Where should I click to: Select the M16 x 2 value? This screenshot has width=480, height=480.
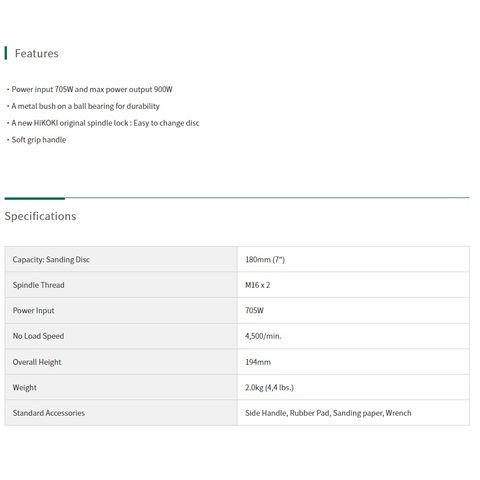coord(258,285)
